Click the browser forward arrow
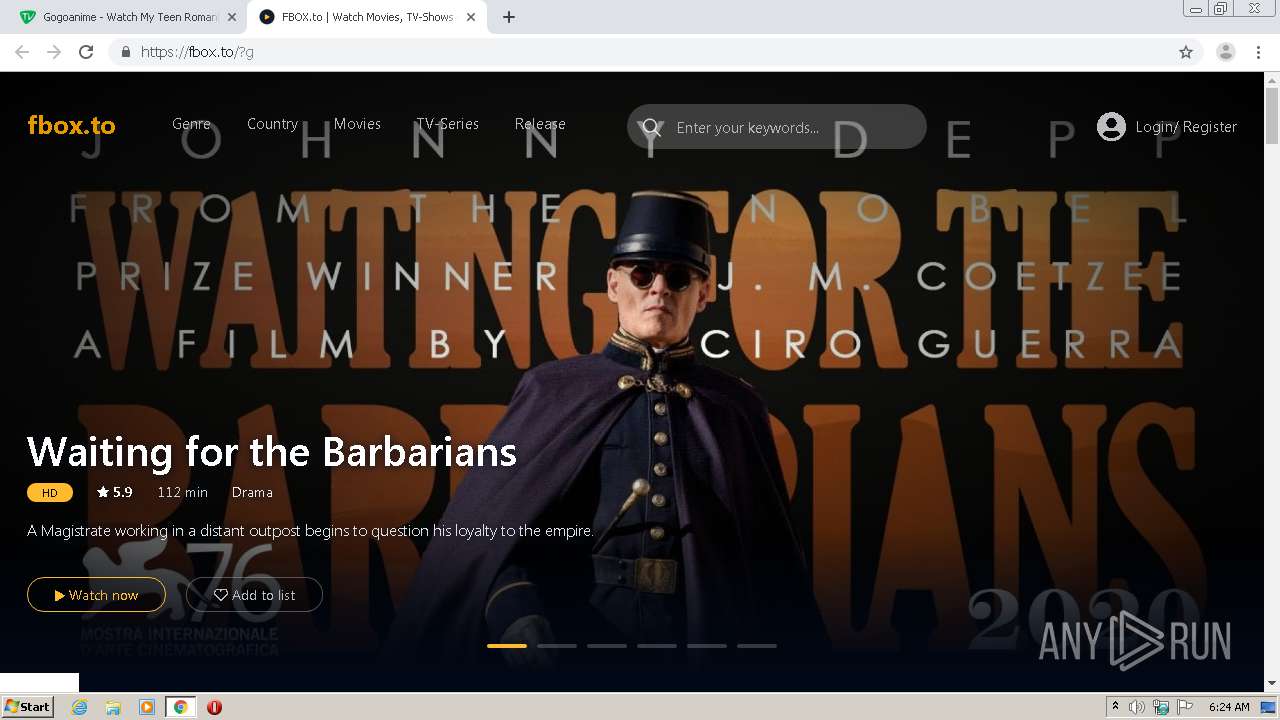The width and height of the screenshot is (1280, 720). tap(54, 52)
